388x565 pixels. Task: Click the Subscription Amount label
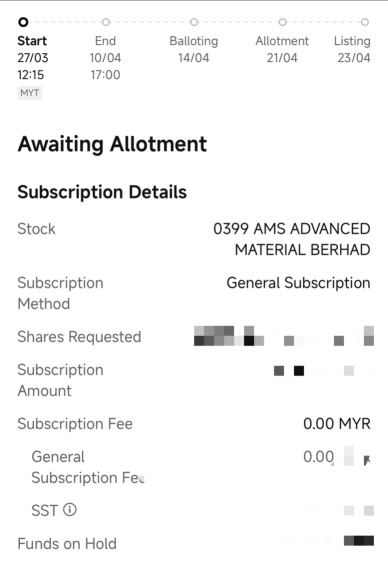(61, 380)
